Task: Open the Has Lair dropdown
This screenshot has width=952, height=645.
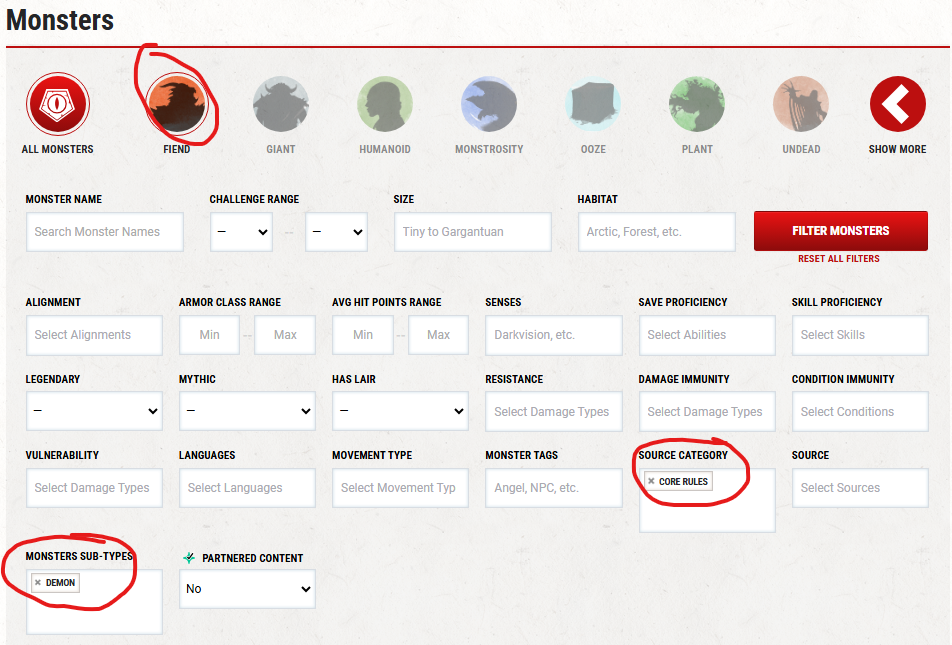Action: click(x=400, y=411)
